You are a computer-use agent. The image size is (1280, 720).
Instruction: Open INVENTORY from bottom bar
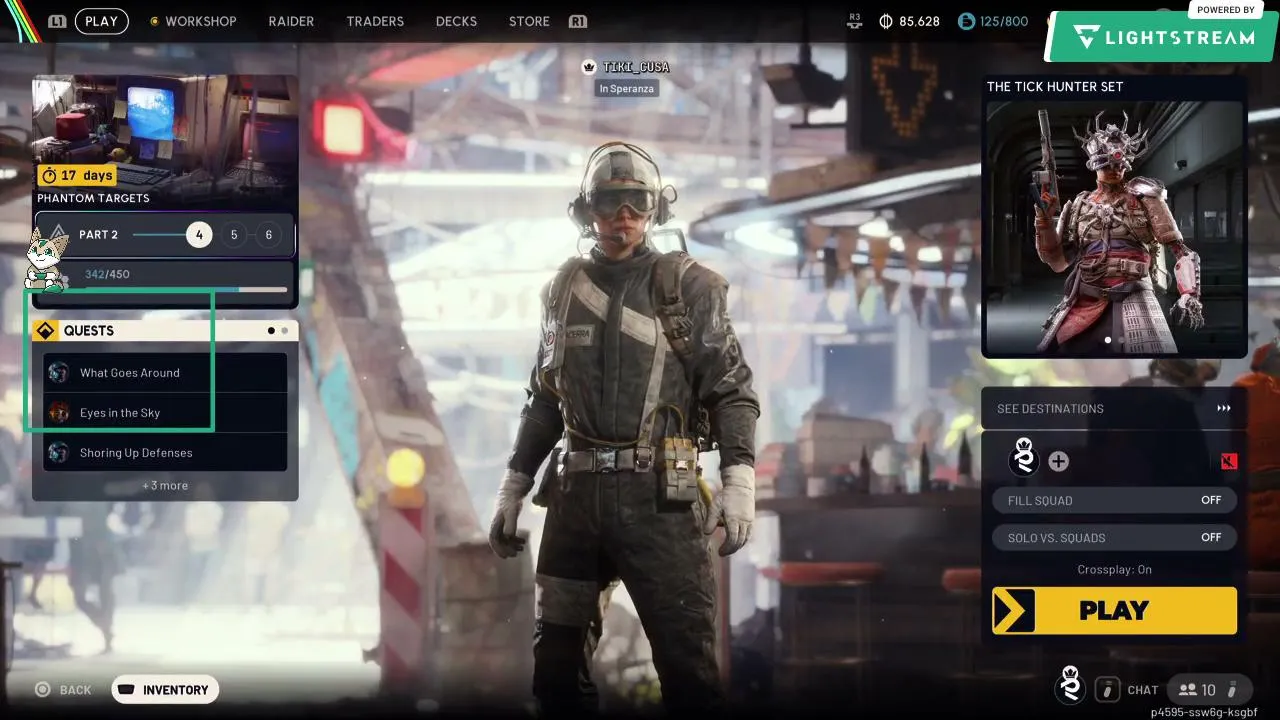click(165, 690)
